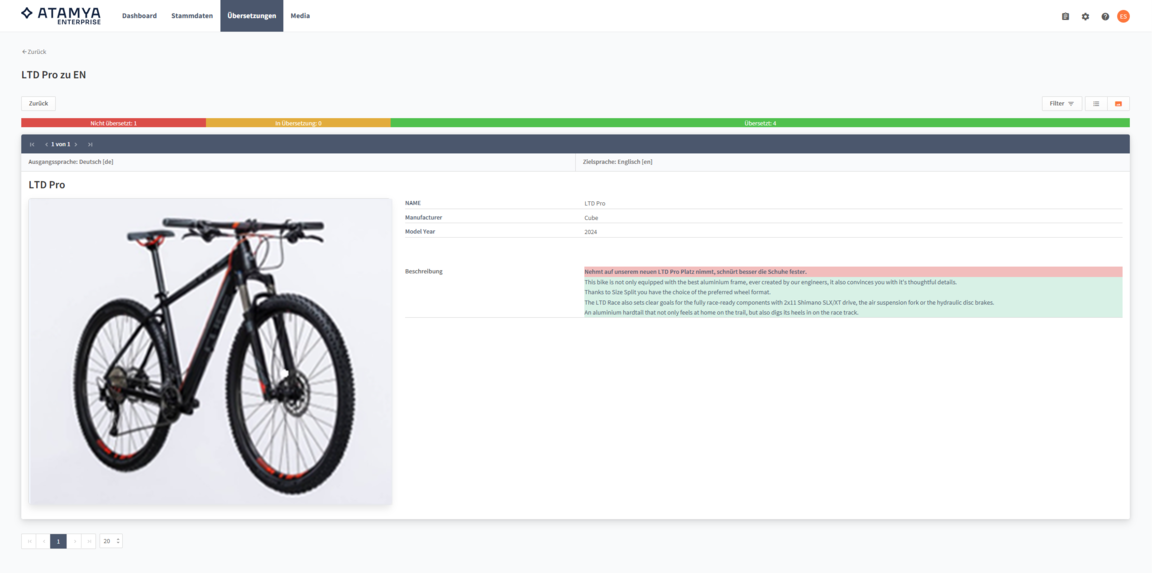Click the '← Zurück' link at top

(x=35, y=51)
